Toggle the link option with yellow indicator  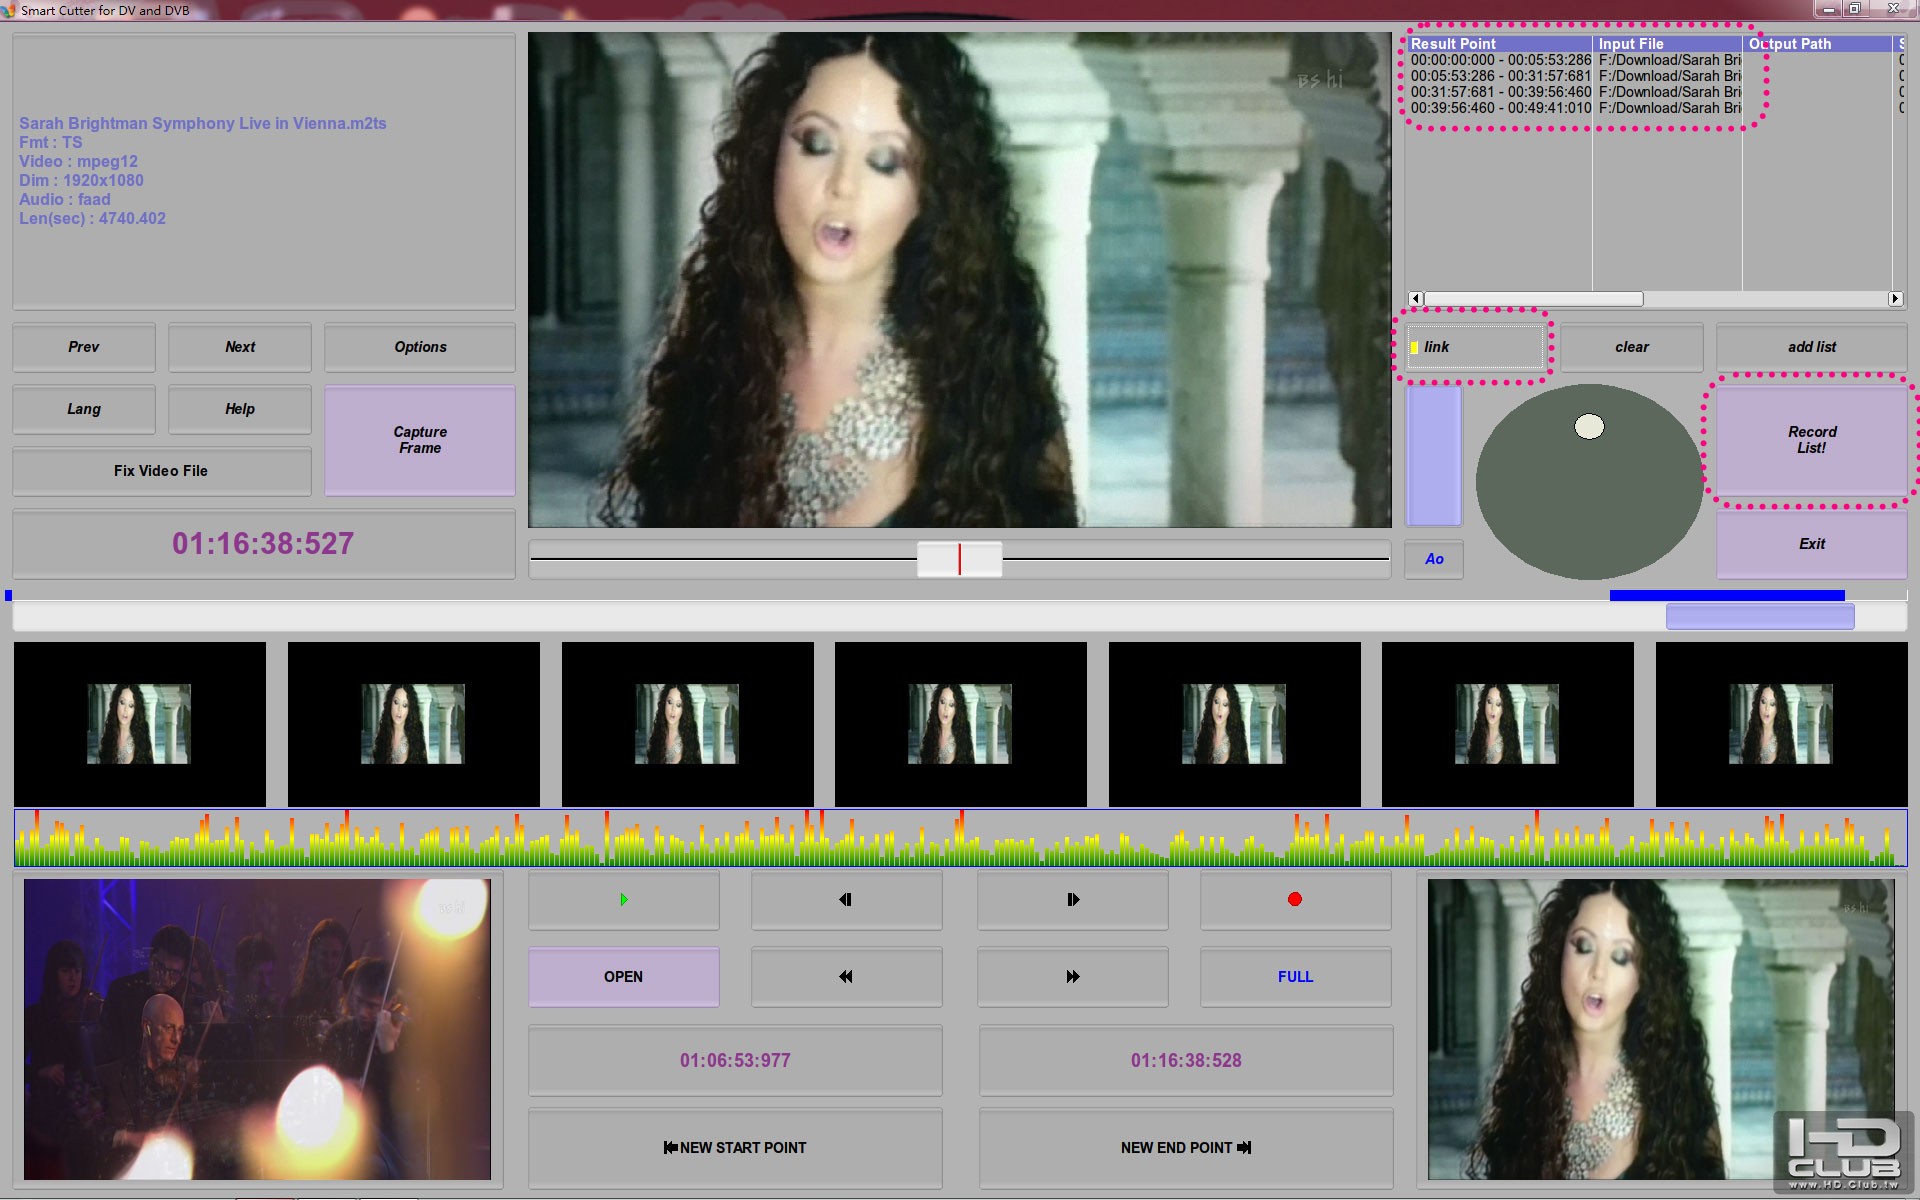[1474, 347]
